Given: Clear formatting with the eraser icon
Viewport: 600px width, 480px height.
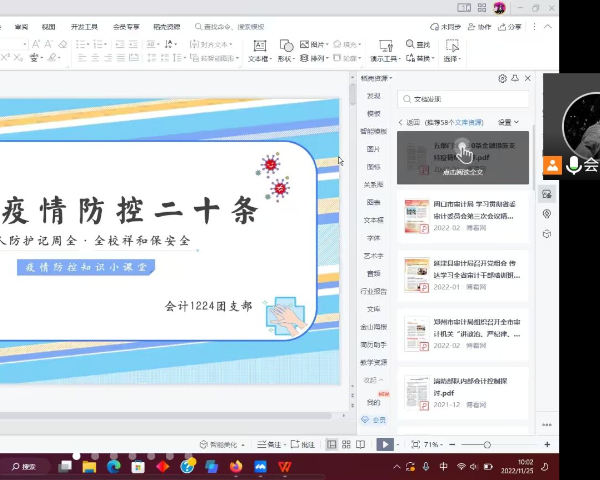Looking at the screenshot, I should [63, 44].
